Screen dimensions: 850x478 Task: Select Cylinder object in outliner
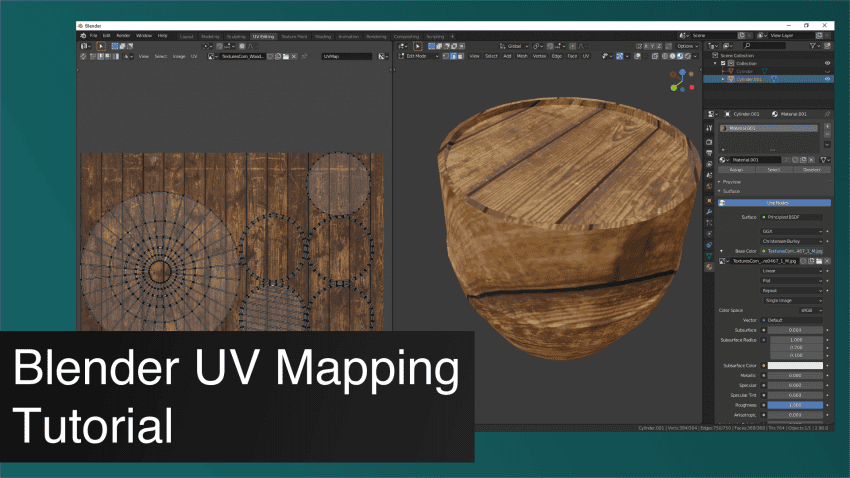click(744, 72)
